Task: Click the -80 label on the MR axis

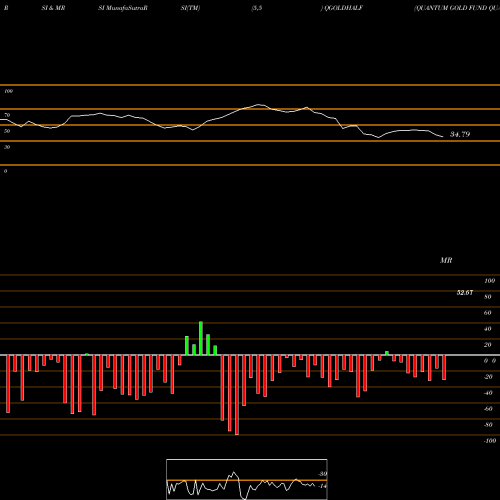Action: click(488, 425)
